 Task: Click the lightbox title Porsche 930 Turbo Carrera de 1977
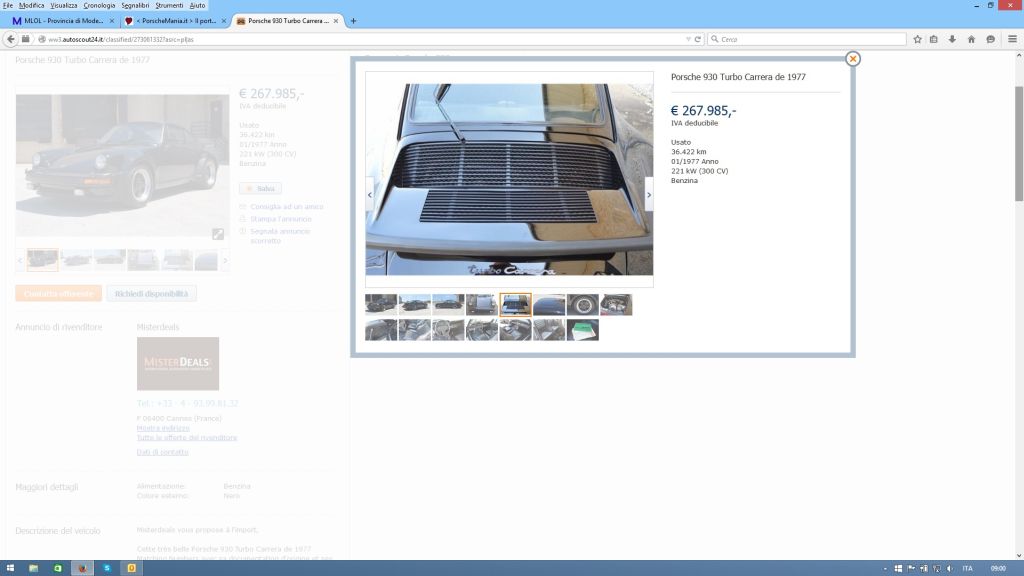coord(738,77)
